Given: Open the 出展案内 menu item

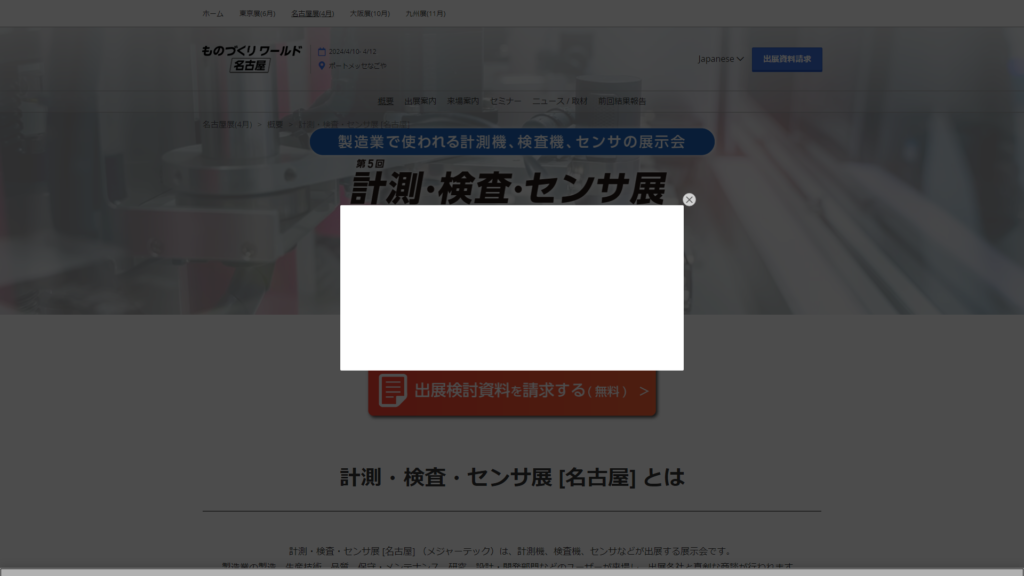Looking at the screenshot, I should 420,101.
